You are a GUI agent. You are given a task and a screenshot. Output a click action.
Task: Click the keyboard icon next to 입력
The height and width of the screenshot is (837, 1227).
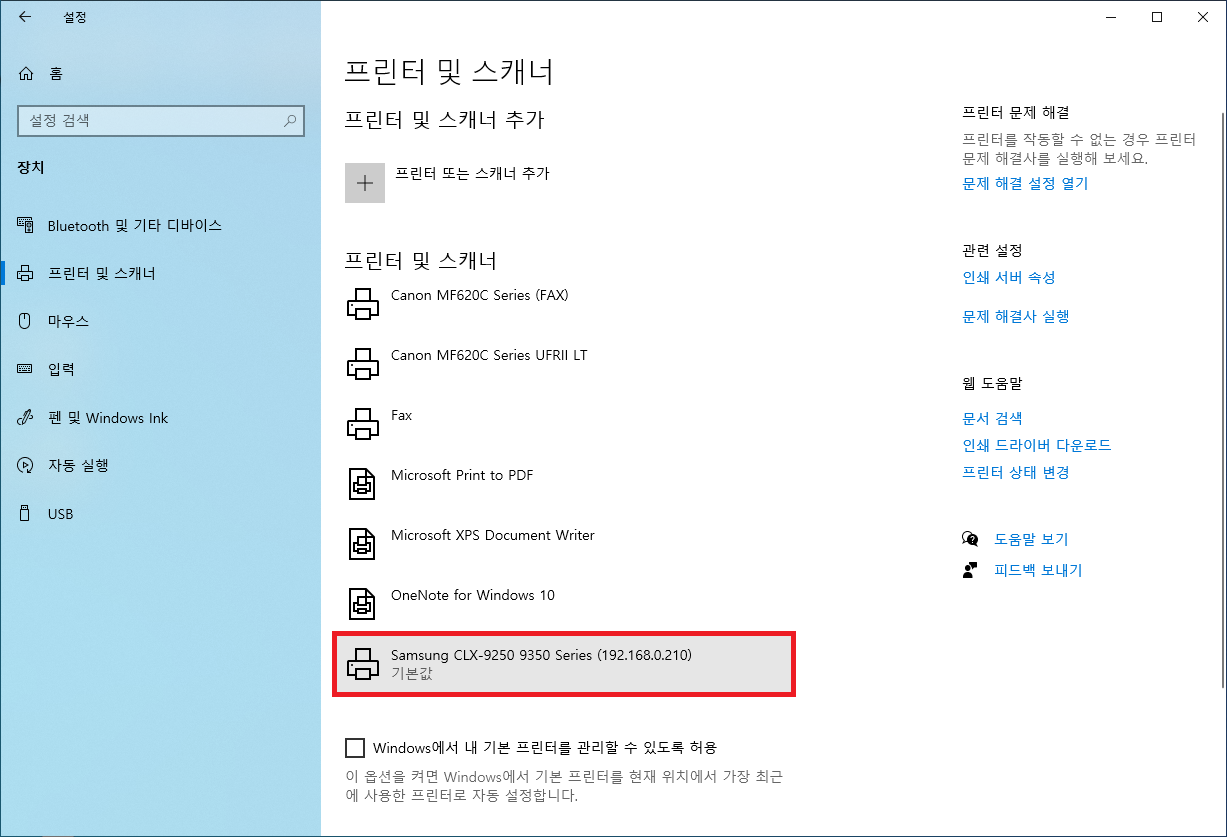(26, 369)
